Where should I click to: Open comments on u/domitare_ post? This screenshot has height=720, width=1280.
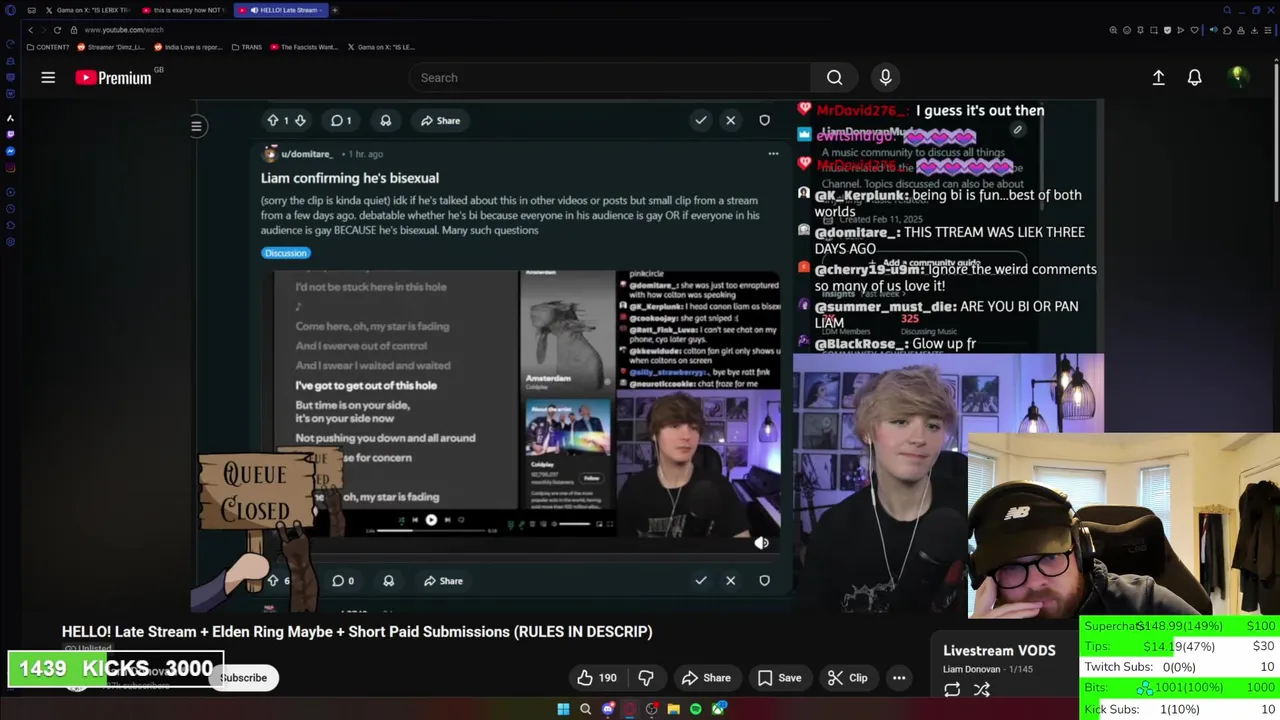[x=341, y=120]
